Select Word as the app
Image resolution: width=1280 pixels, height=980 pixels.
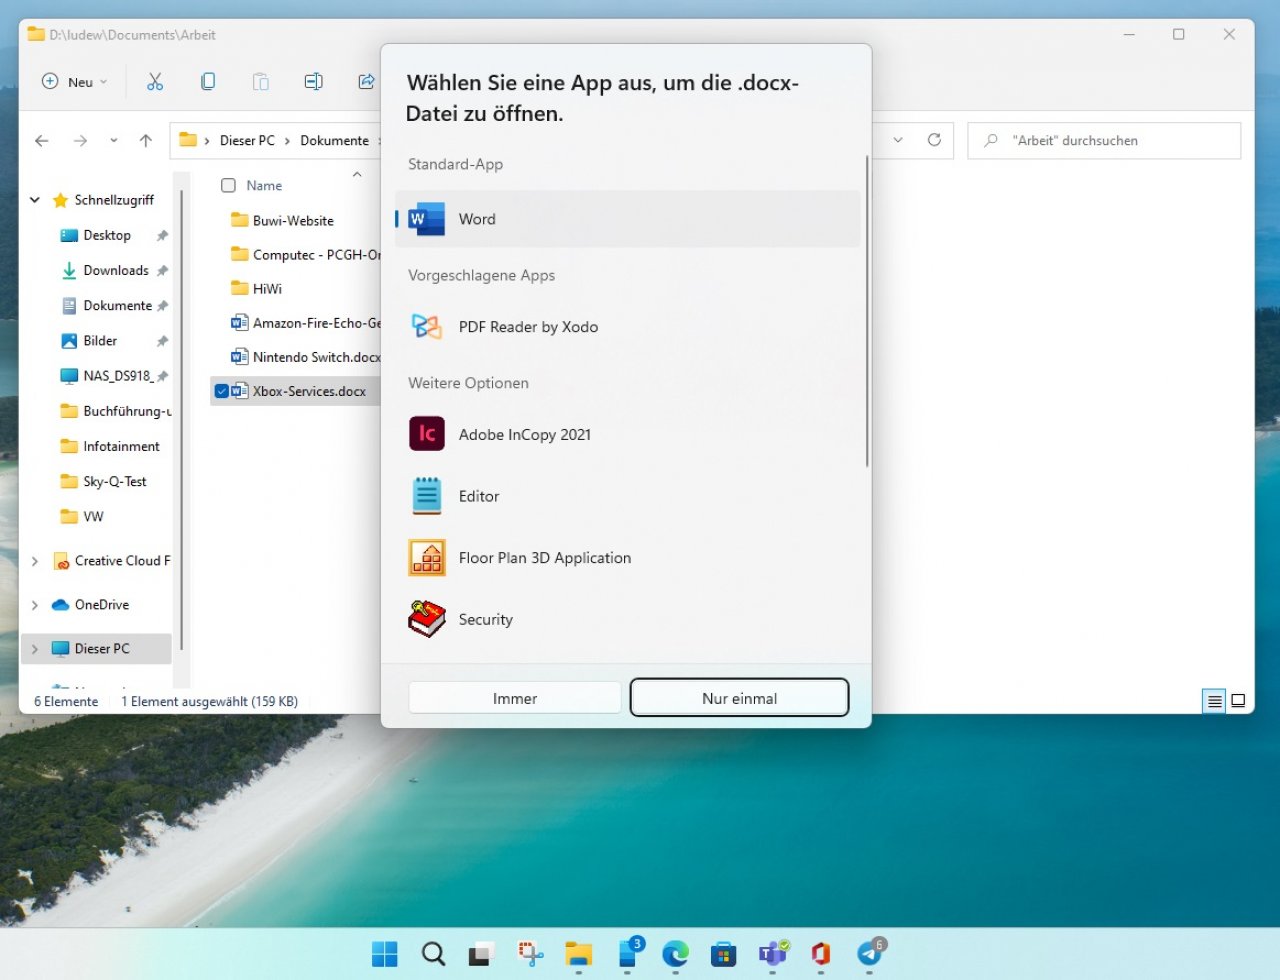[628, 219]
